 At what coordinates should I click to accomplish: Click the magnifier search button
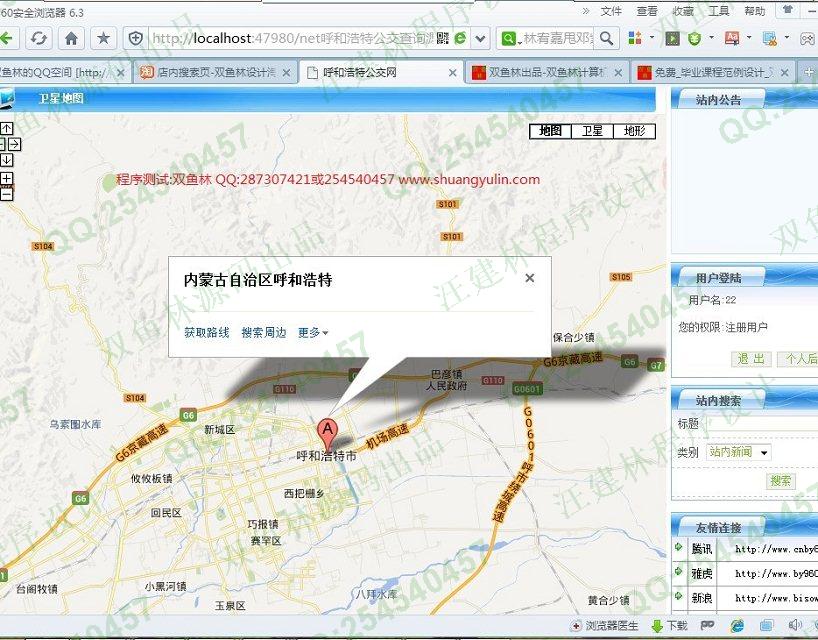click(x=607, y=38)
